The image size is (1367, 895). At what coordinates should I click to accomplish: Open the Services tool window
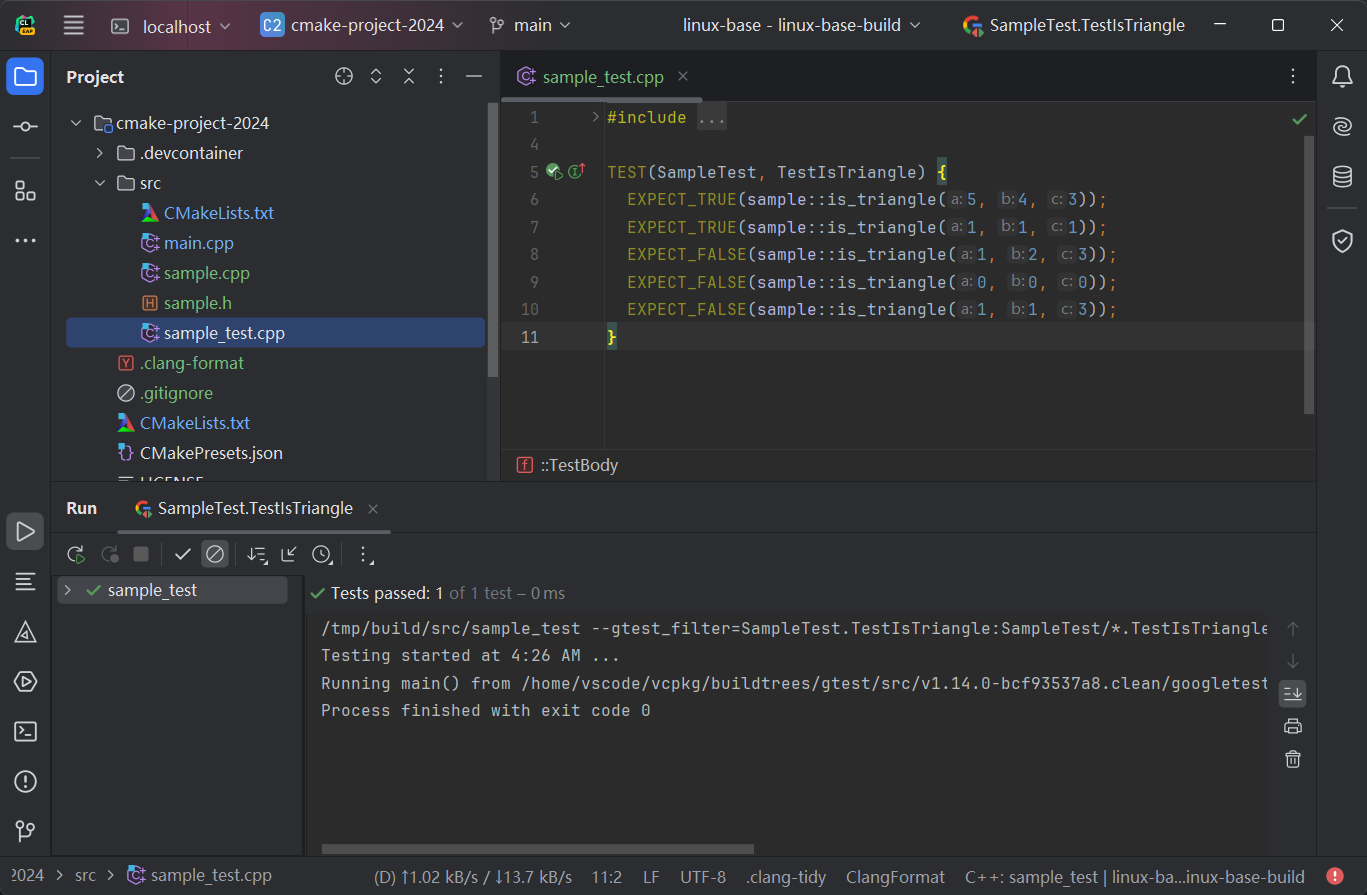[x=25, y=681]
